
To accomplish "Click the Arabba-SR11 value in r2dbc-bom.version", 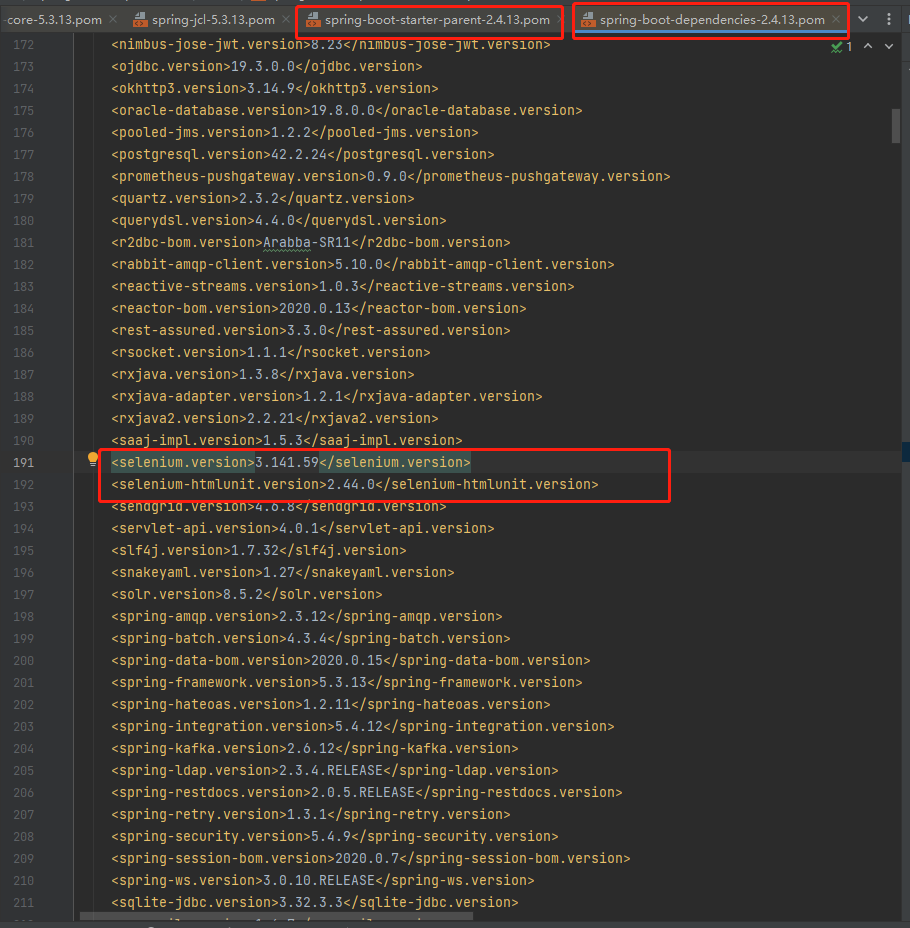I will (307, 242).
